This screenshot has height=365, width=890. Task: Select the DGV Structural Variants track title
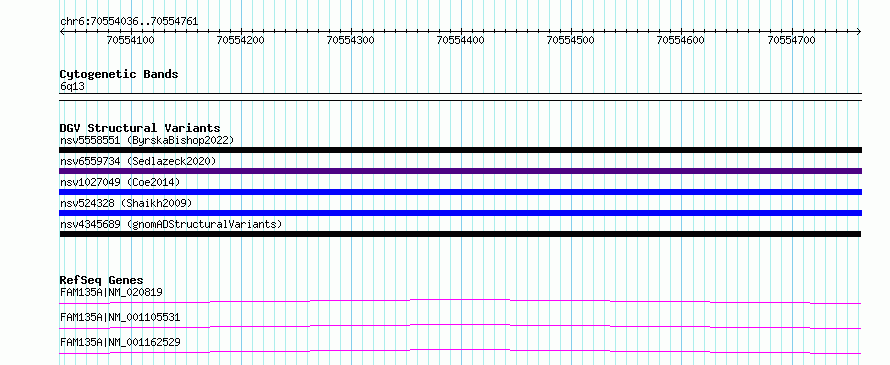[140, 128]
